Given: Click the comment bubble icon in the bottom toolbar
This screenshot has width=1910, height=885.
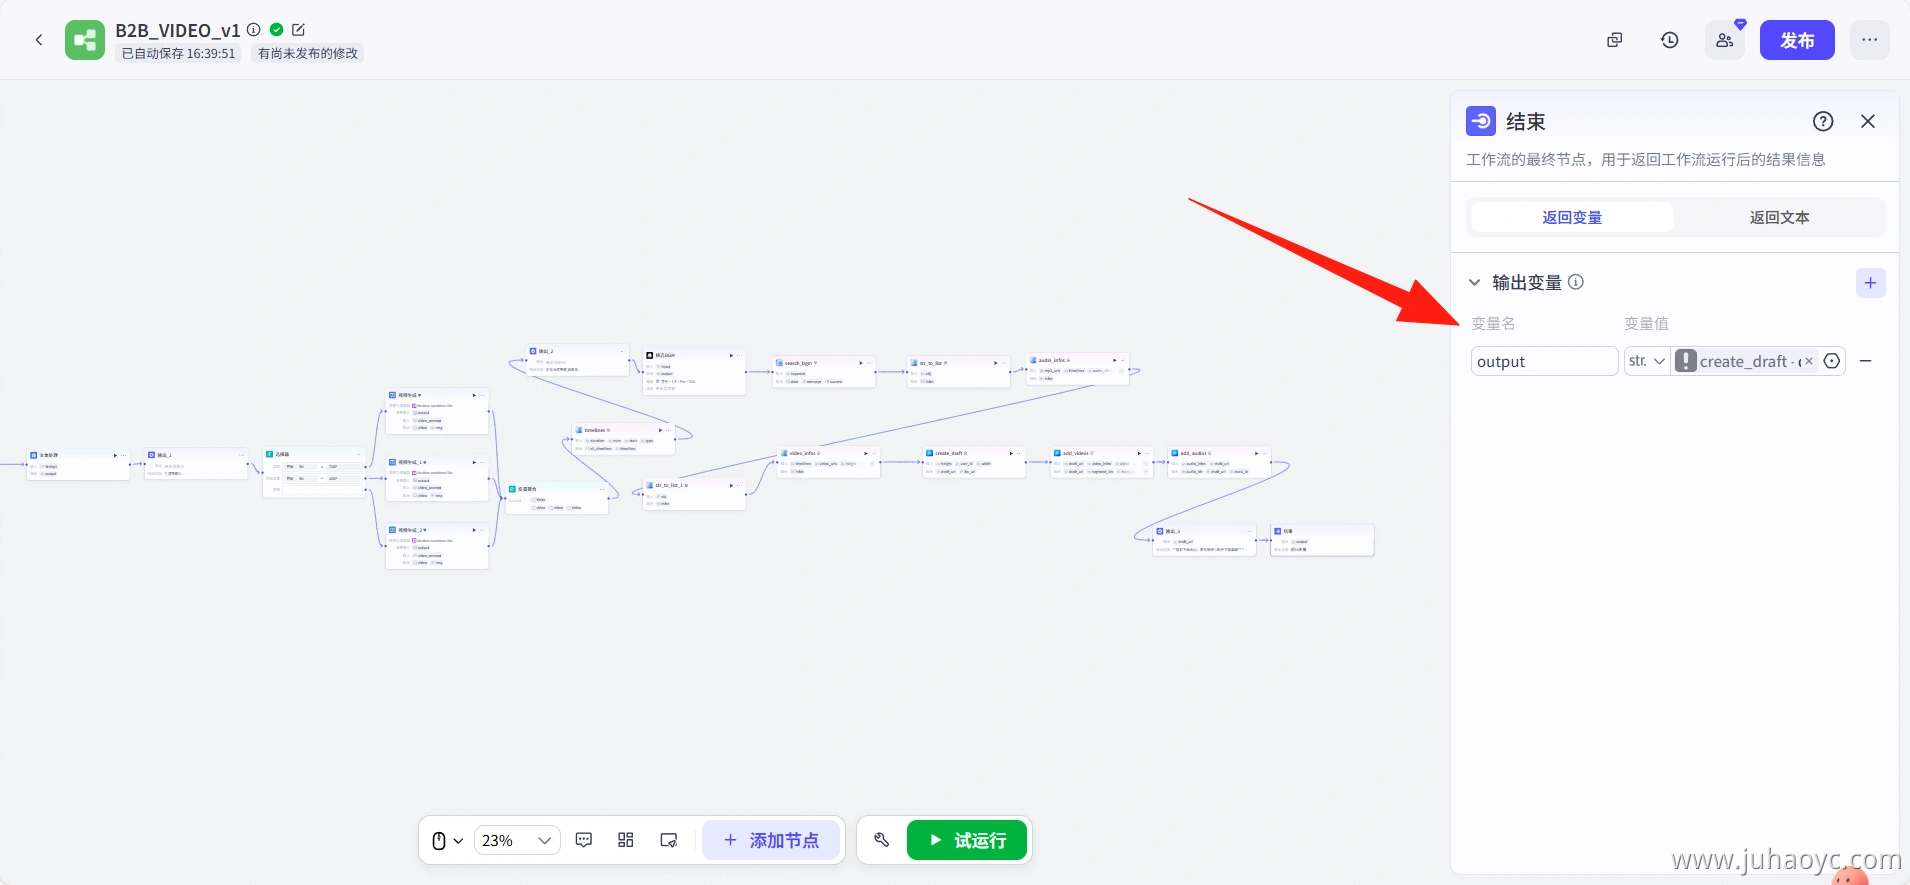Looking at the screenshot, I should point(584,840).
